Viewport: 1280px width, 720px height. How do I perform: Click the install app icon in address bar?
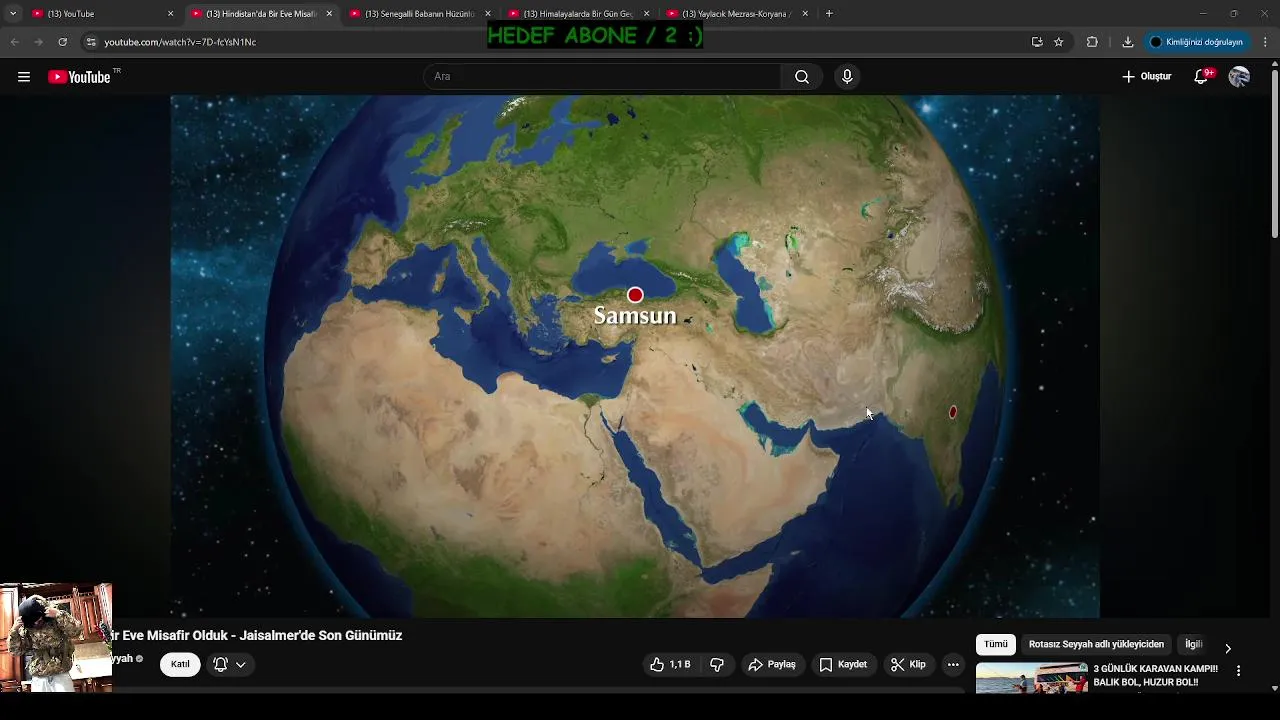click(x=1037, y=42)
